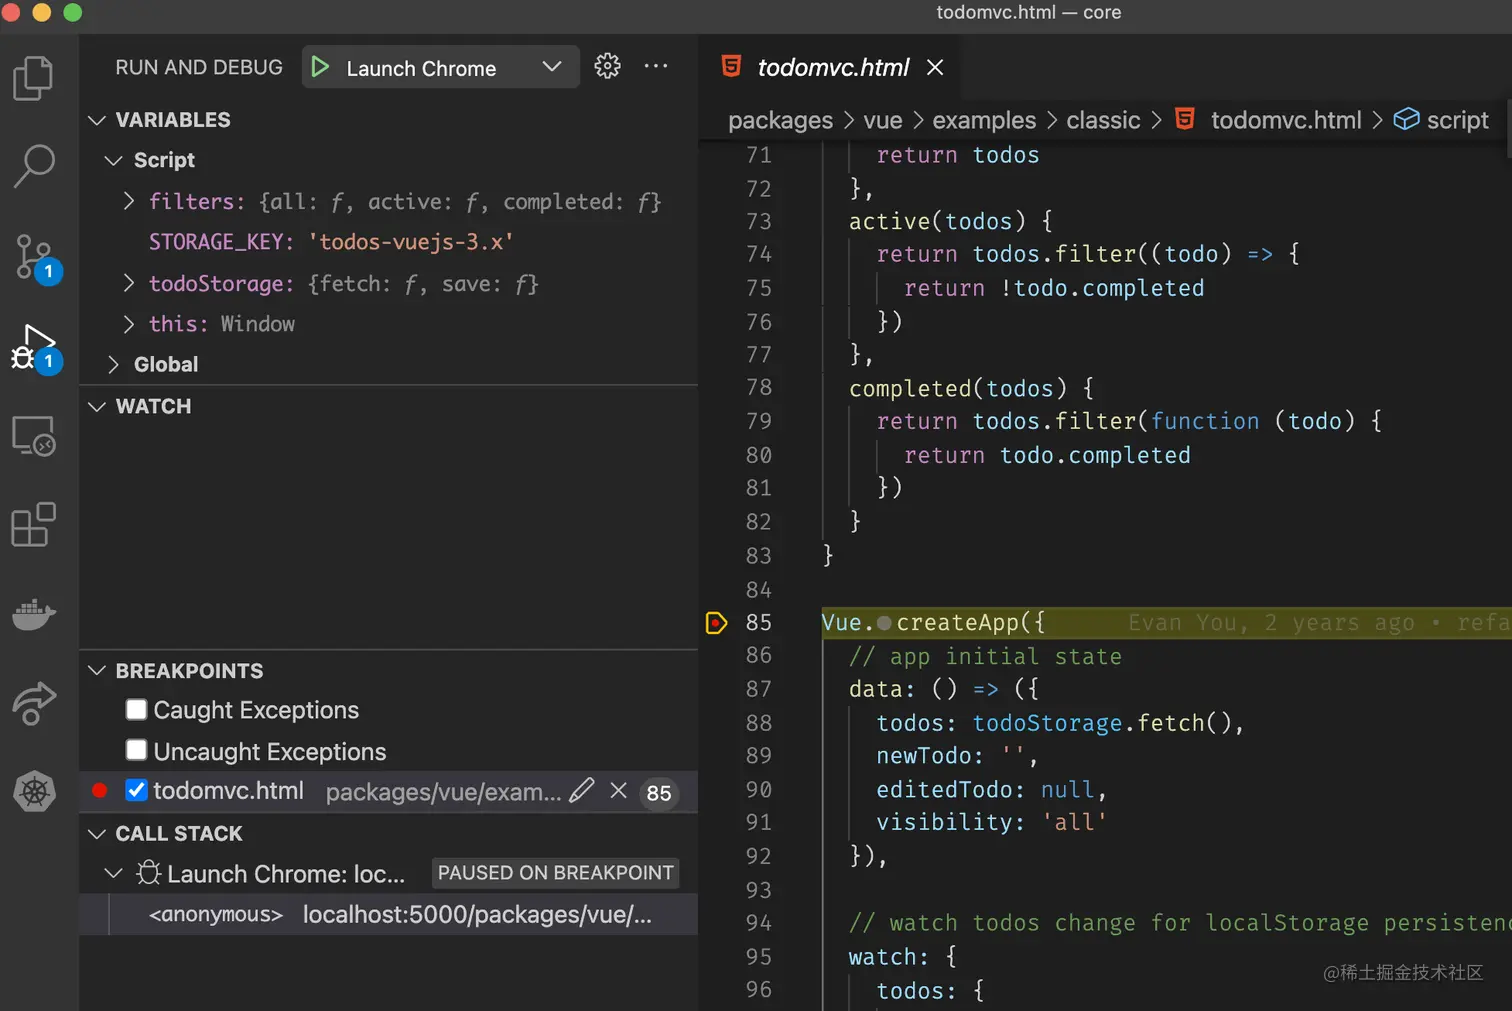Viewport: 1512px width, 1011px height.
Task: Edit the todomvc.html breakpoint with pencil icon
Action: [x=581, y=791]
